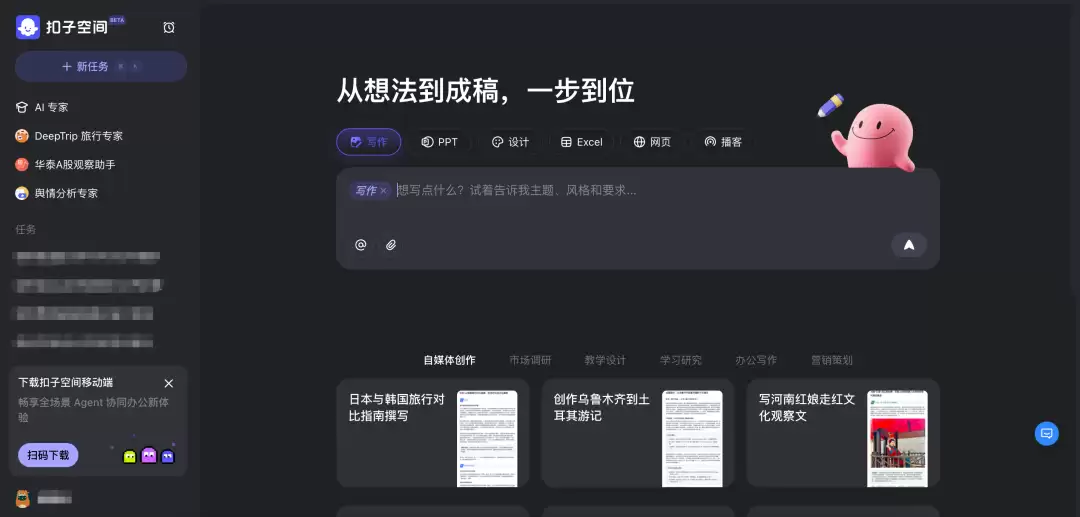Switch to the 播客 mode tab

coord(723,142)
